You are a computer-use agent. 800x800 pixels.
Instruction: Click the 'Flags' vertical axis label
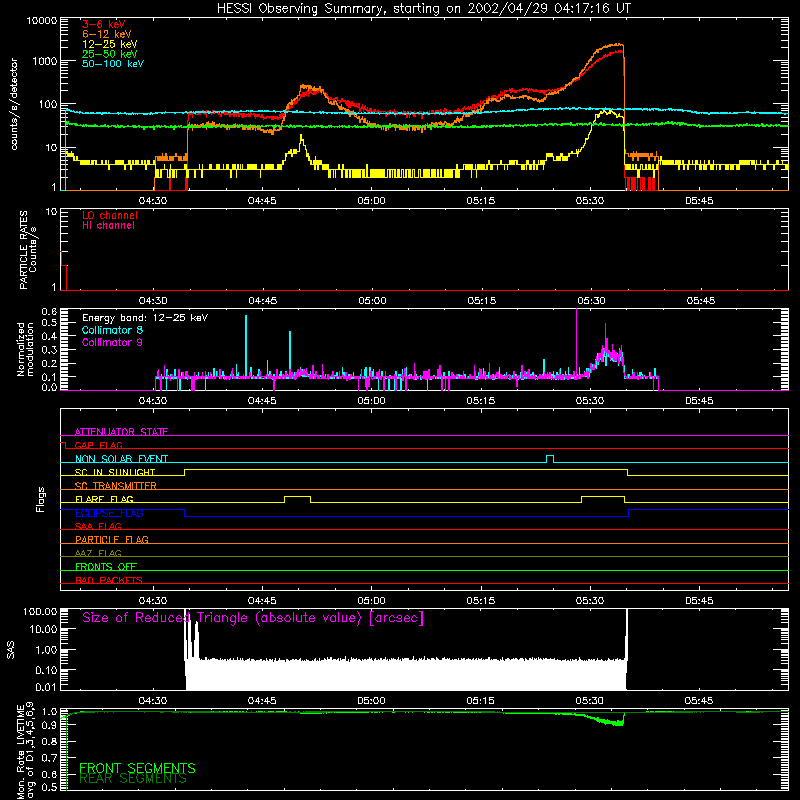point(40,499)
